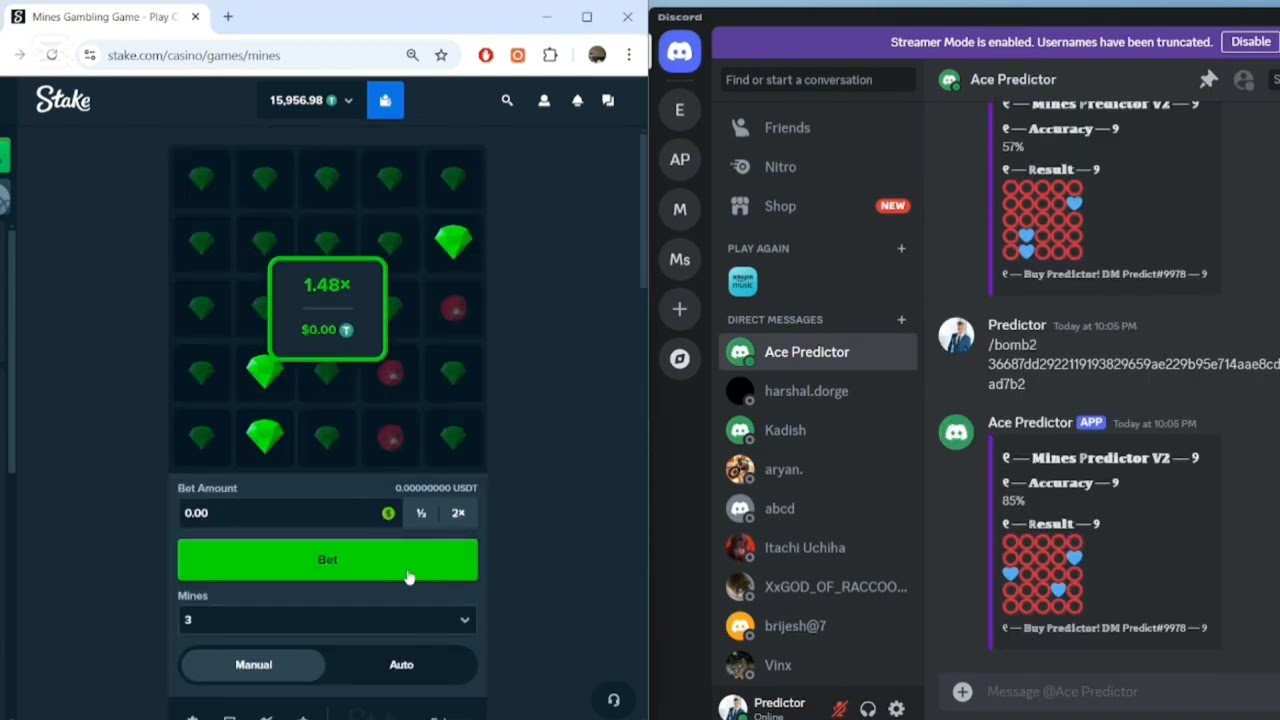The width and height of the screenshot is (1280, 720).
Task: Open brijesh@7 direct message
Action: pyautogui.click(x=817, y=626)
